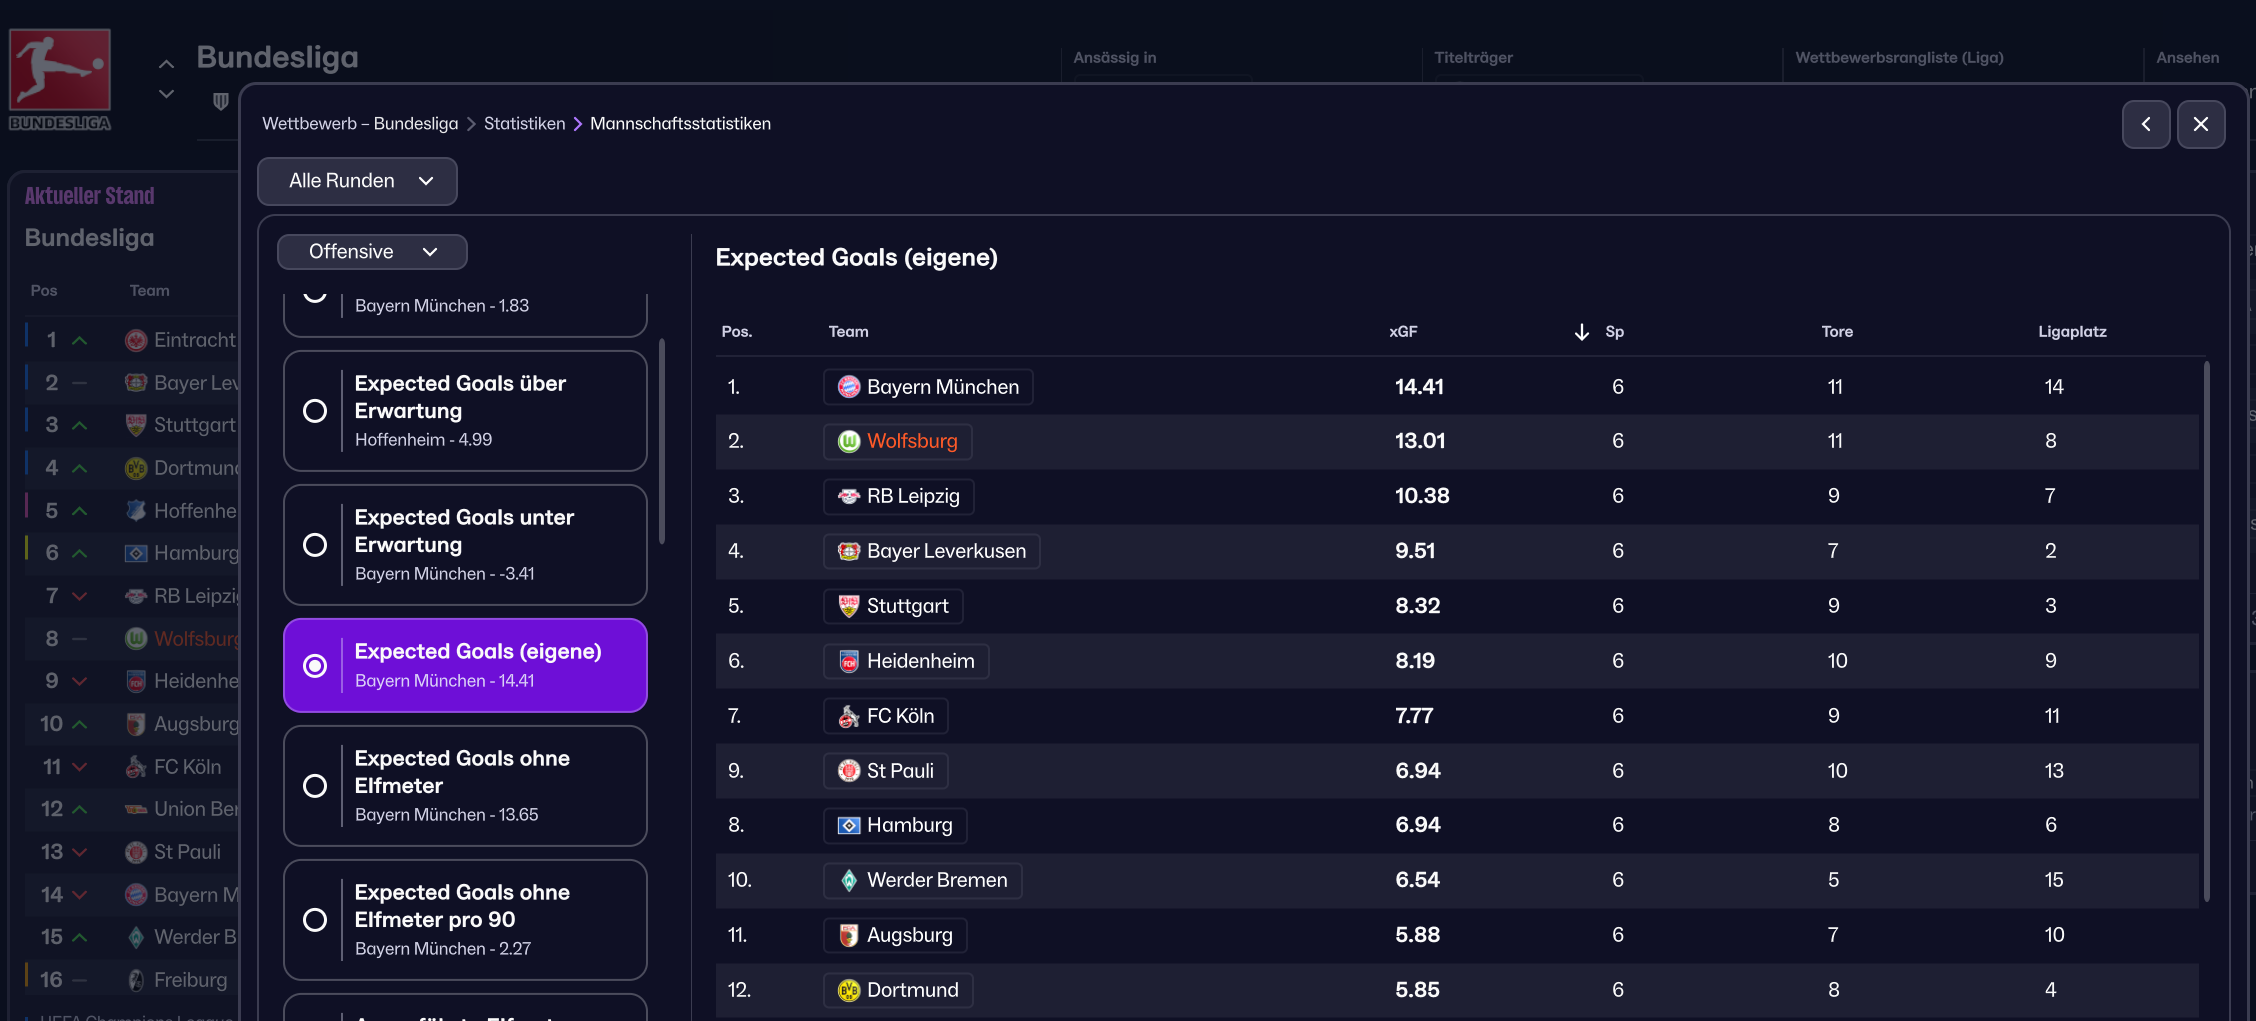Screen dimensions: 2256x1021
Task: Click the sort arrow next to Sp column
Action: tap(1581, 332)
